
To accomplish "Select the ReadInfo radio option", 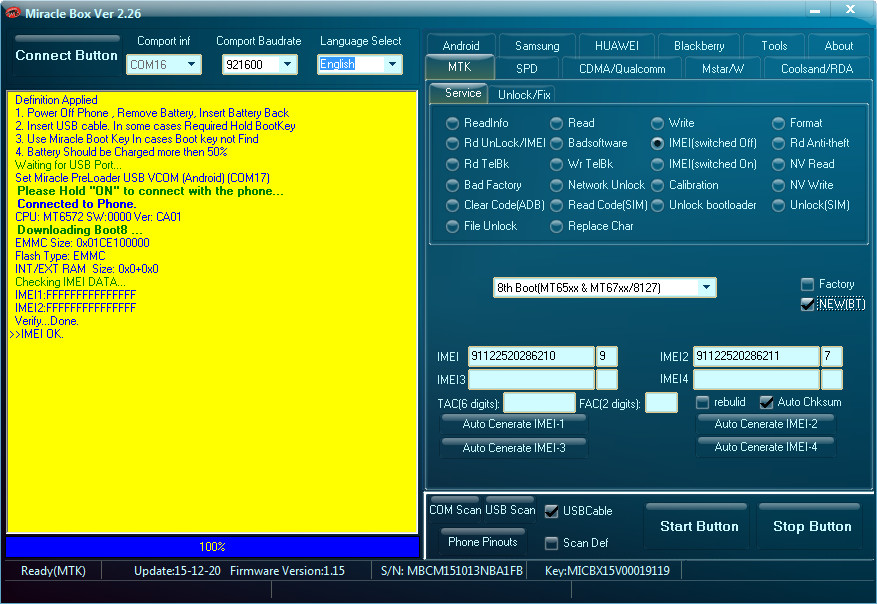I will pos(477,123).
